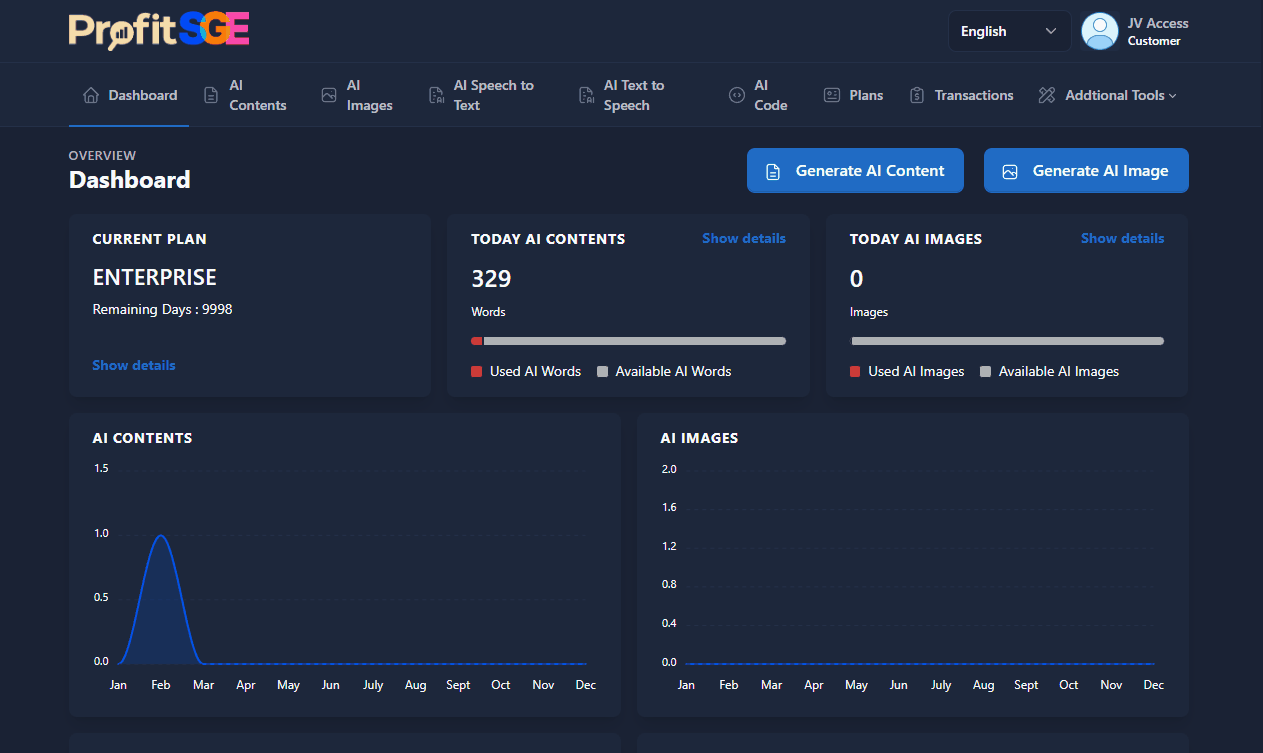Open the AI Images menu item

coord(357,95)
